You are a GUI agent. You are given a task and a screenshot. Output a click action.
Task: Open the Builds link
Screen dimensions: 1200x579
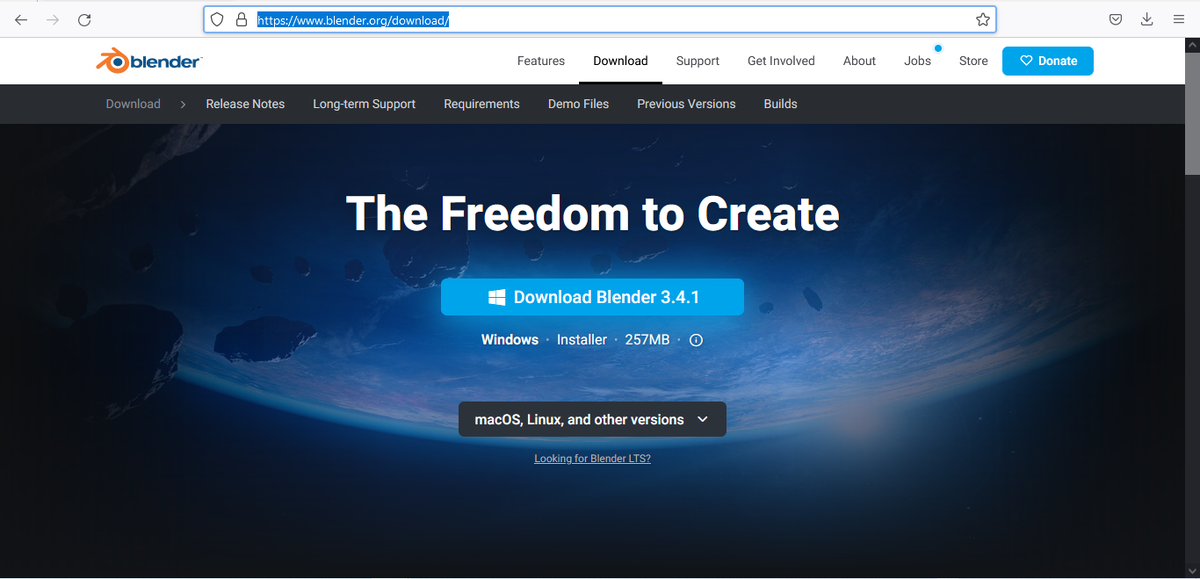pos(780,104)
